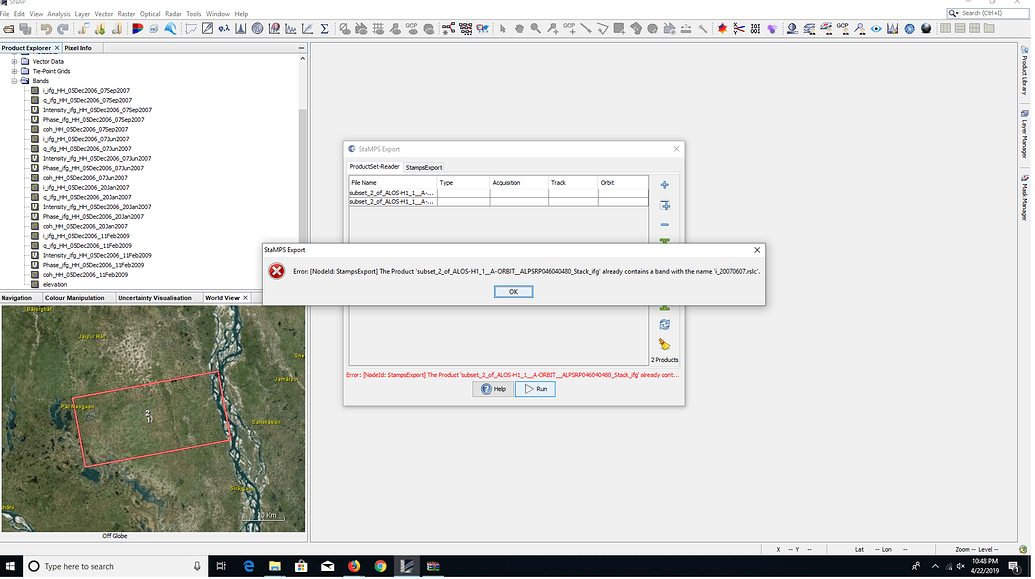Expand the Vector Data tree node

click(14, 62)
